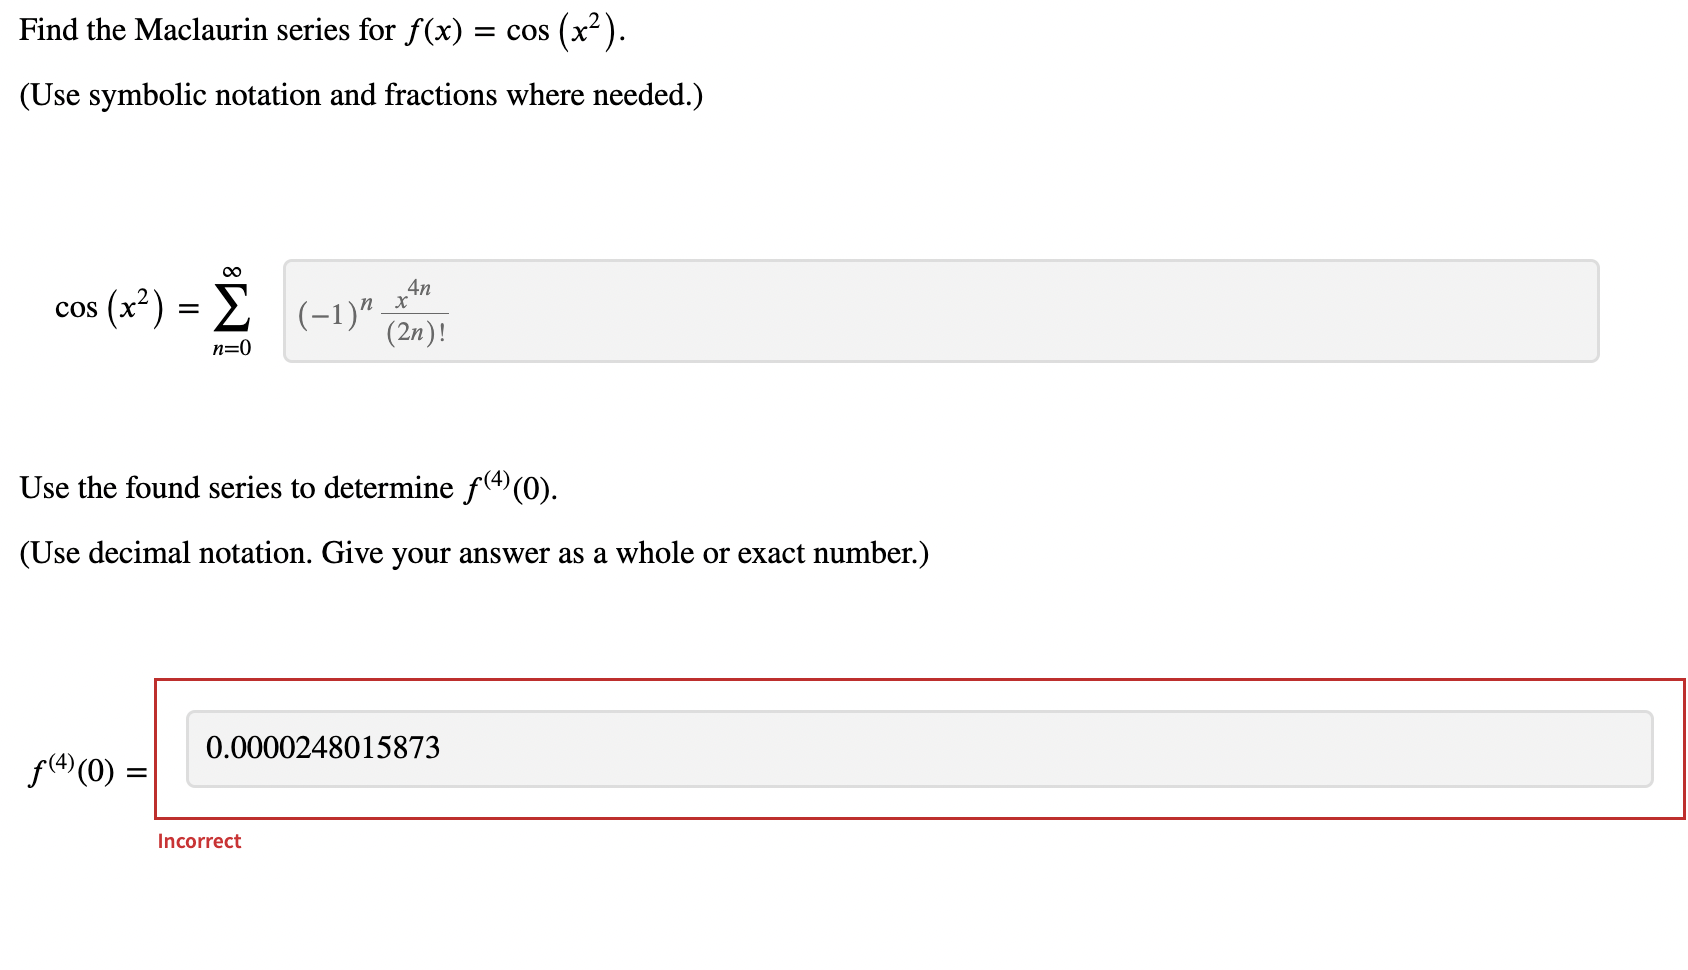Click the (2n)! denominator in the series
The width and height of the screenshot is (1688, 970).
(416, 331)
